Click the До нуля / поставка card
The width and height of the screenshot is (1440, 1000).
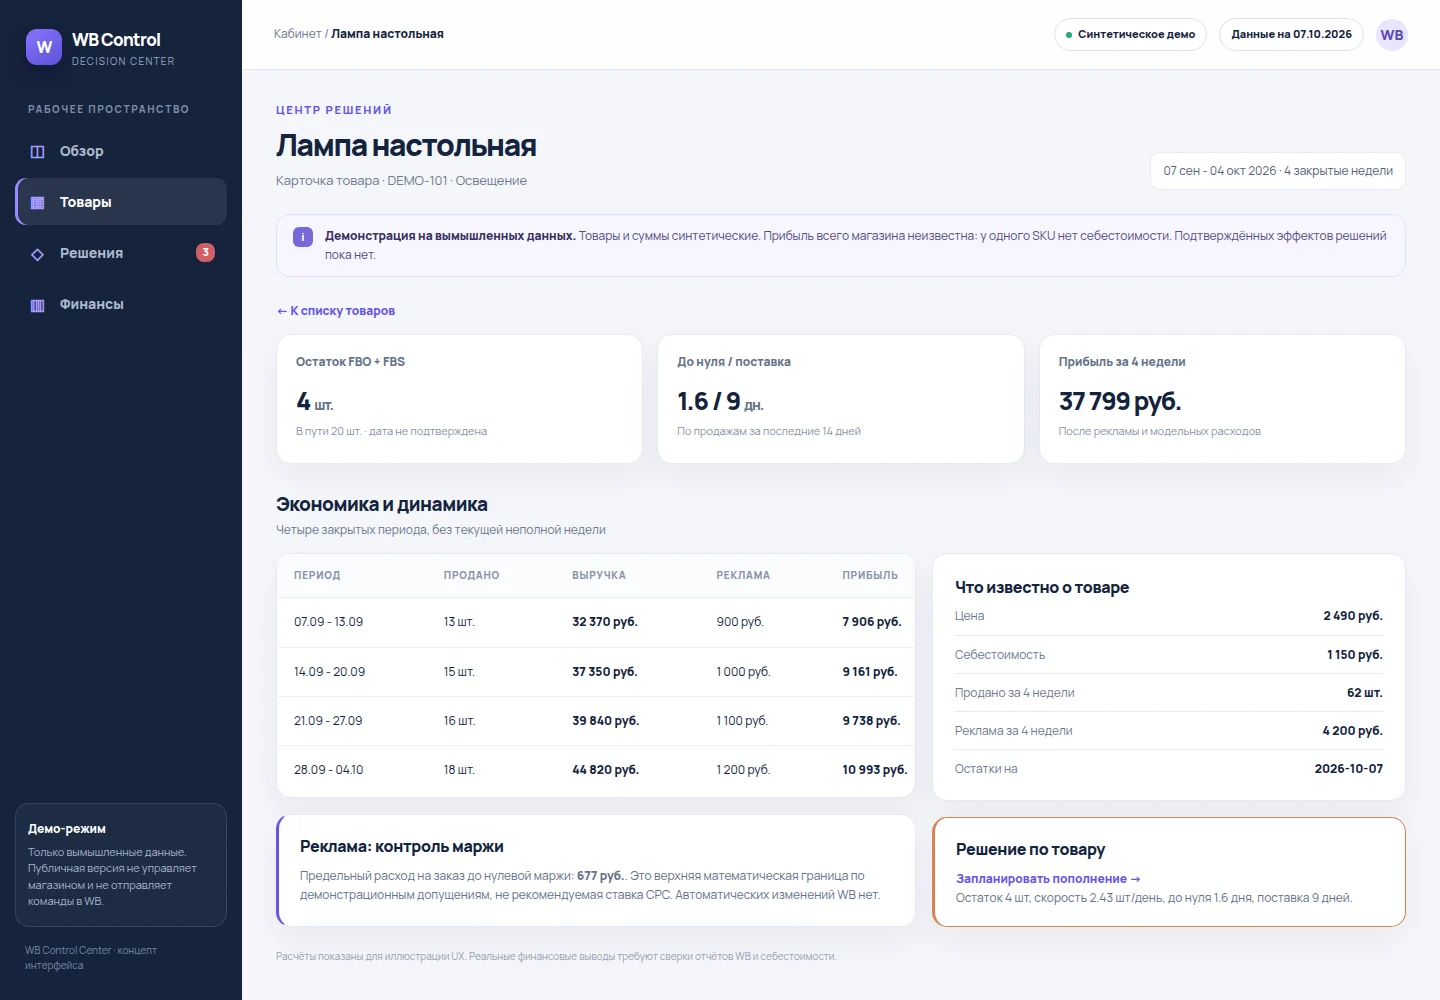(x=841, y=399)
